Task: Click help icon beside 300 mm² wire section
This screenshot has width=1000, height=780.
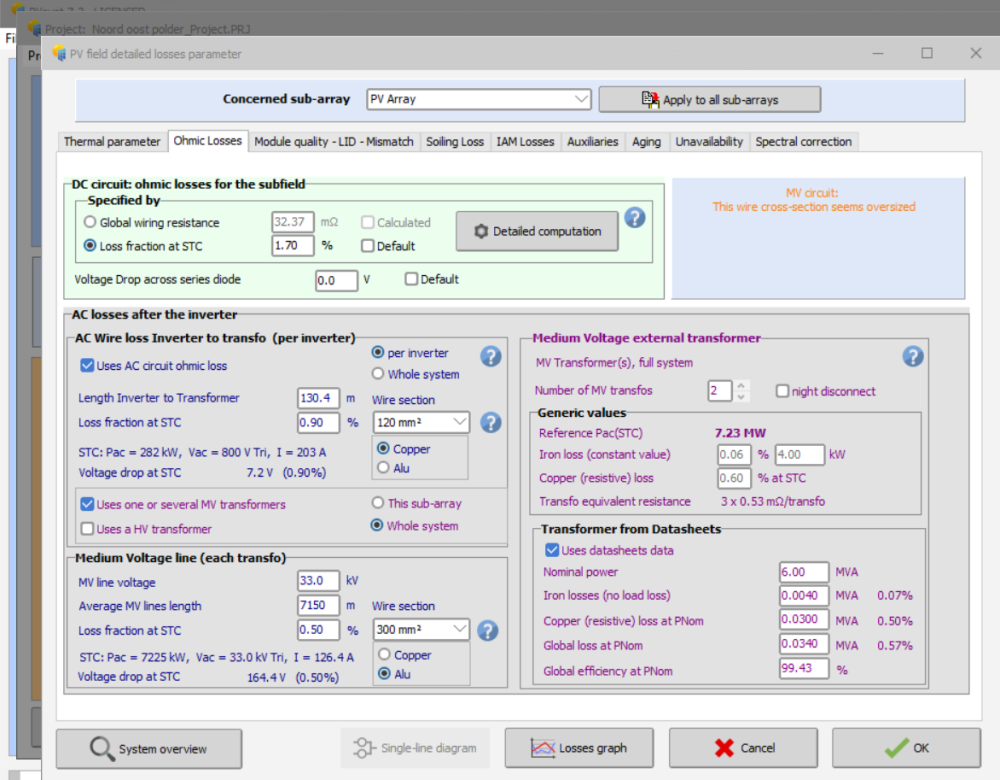Action: (x=487, y=631)
